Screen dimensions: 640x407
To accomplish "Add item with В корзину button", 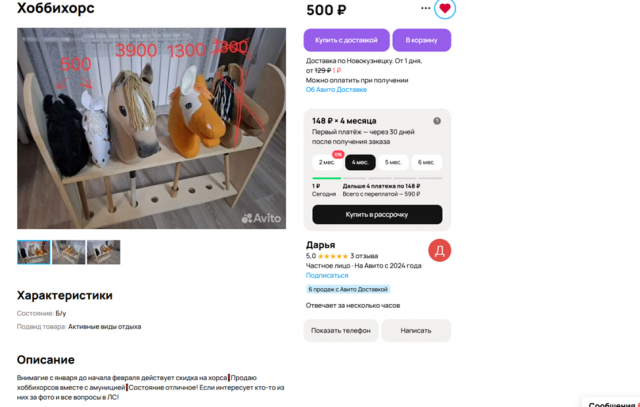I will click(x=422, y=40).
